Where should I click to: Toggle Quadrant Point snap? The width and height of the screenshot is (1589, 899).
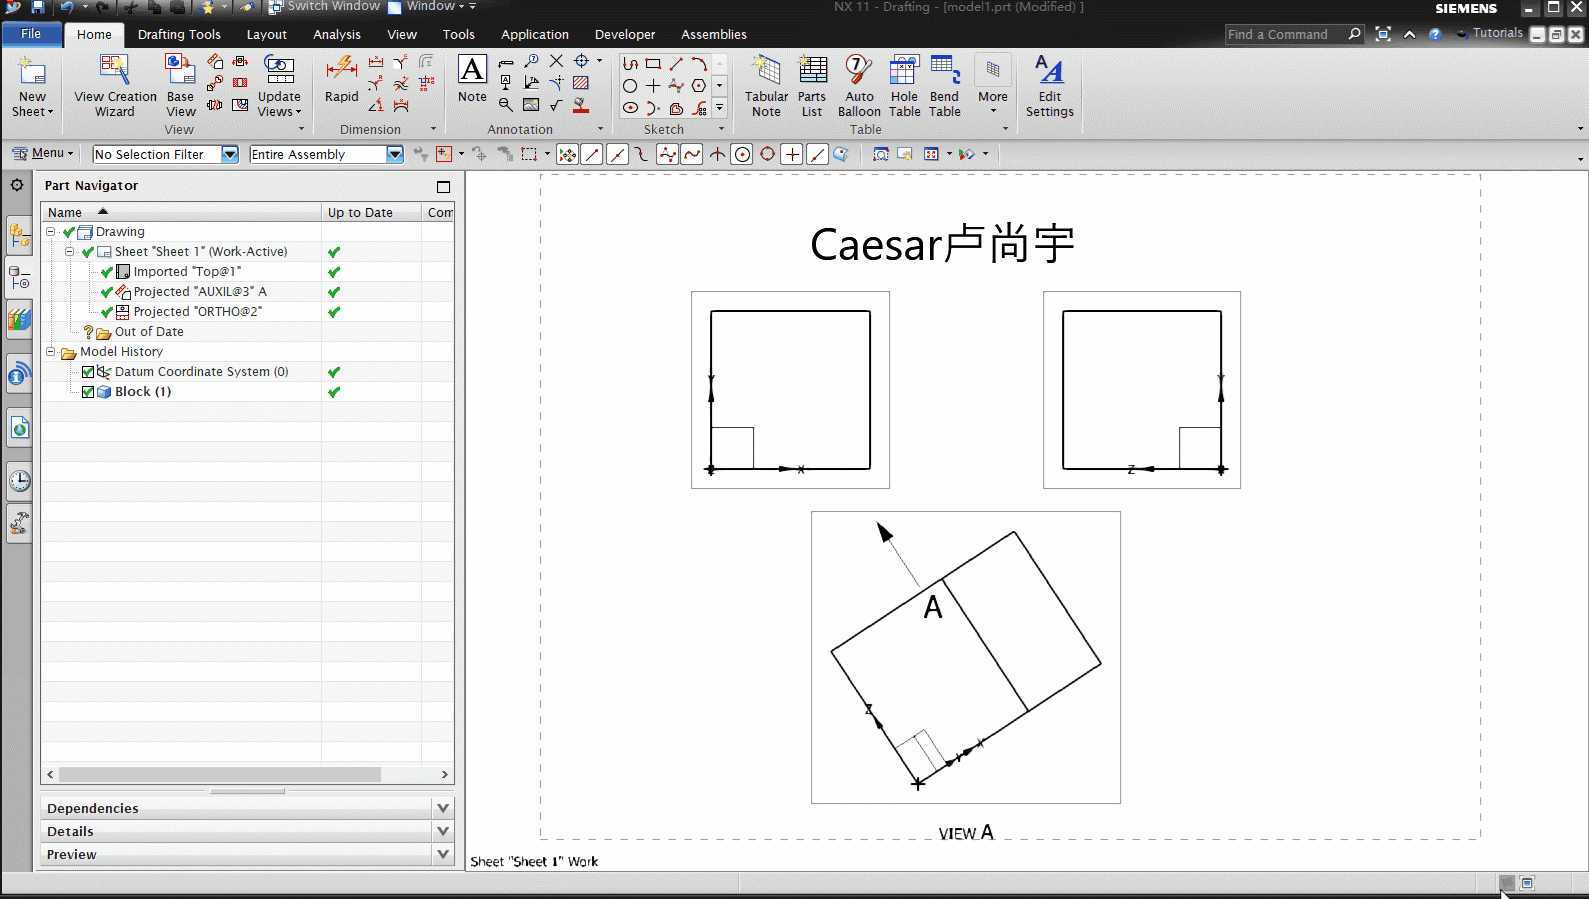767,154
